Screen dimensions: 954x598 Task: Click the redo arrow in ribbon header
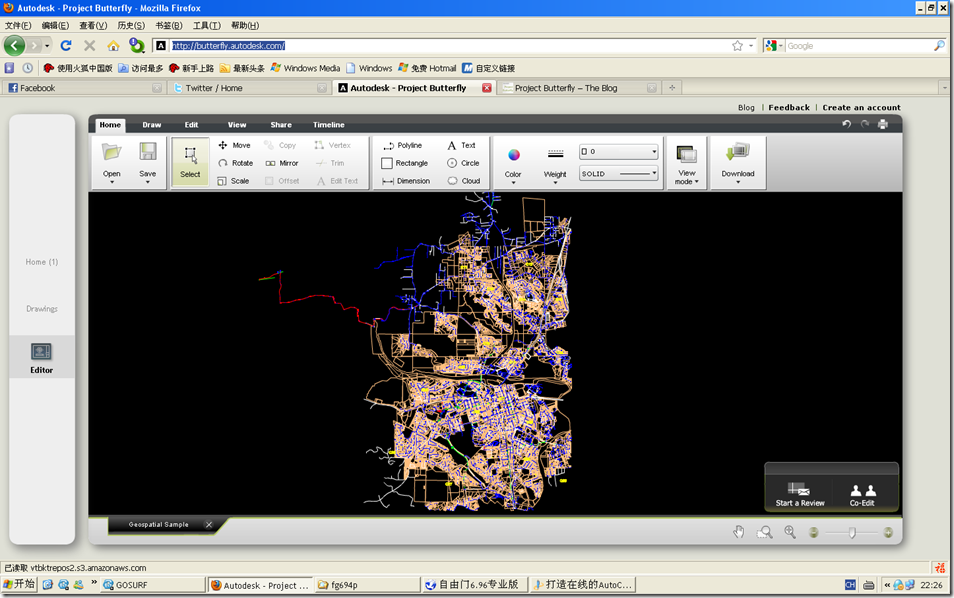865,124
